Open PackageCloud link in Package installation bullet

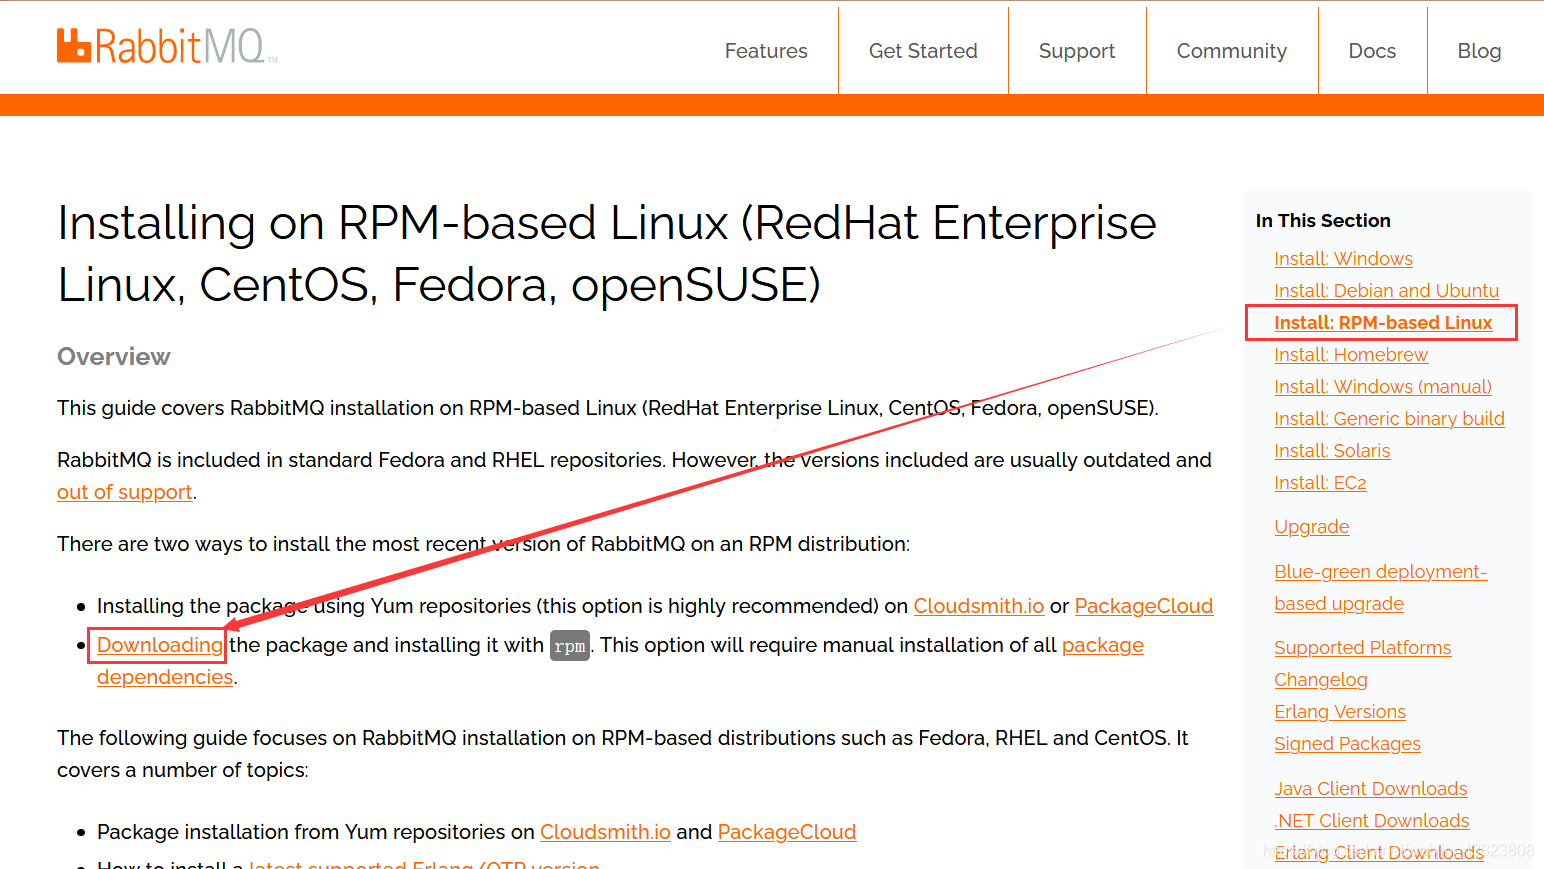point(786,832)
